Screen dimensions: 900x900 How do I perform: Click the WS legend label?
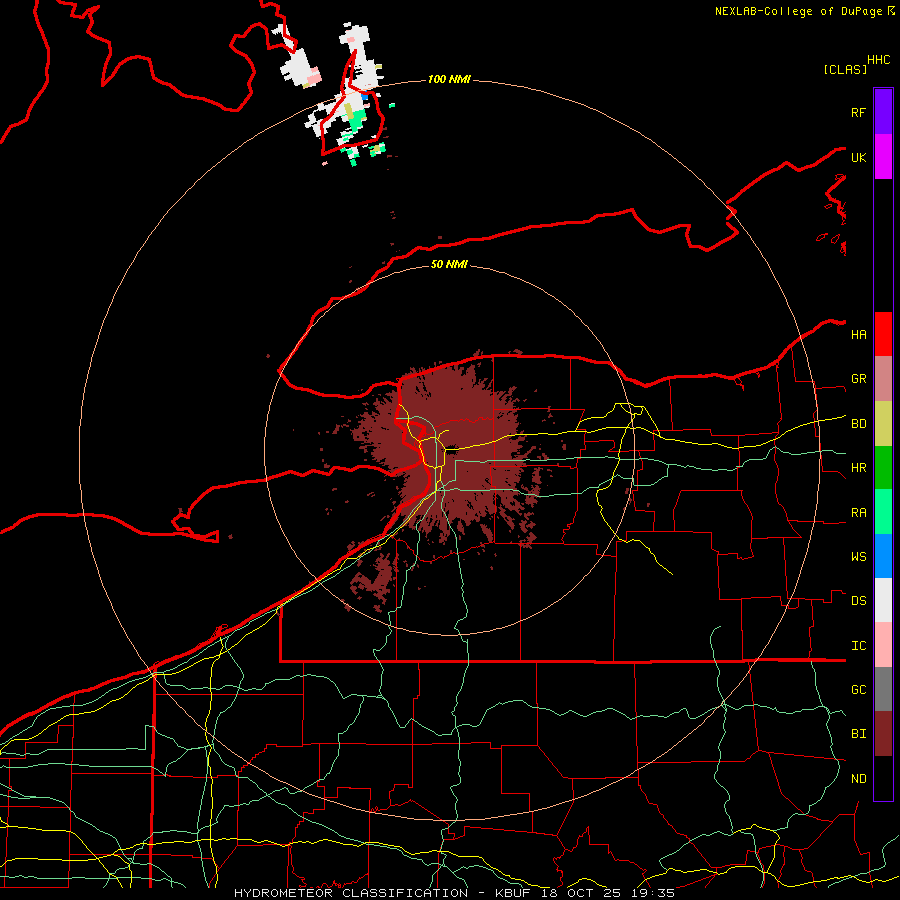pyautogui.click(x=859, y=557)
